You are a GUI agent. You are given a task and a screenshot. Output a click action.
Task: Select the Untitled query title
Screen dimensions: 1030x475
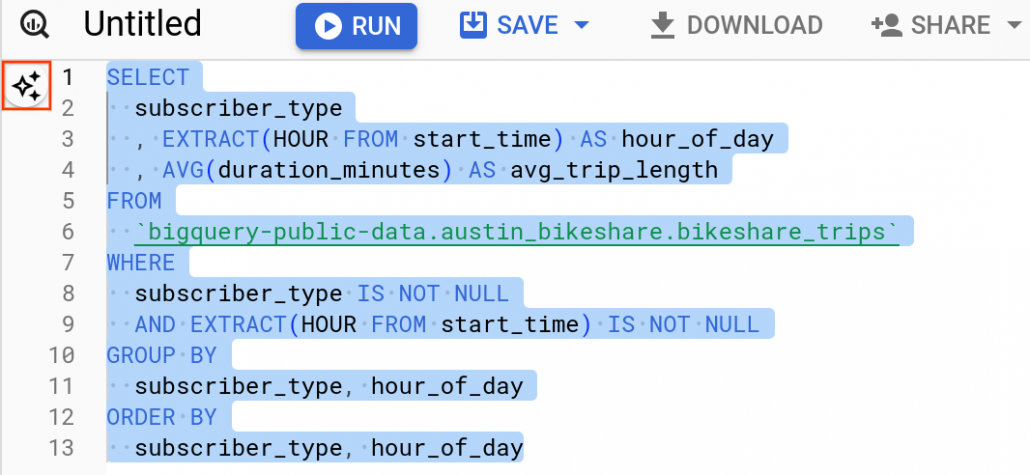[x=142, y=24]
